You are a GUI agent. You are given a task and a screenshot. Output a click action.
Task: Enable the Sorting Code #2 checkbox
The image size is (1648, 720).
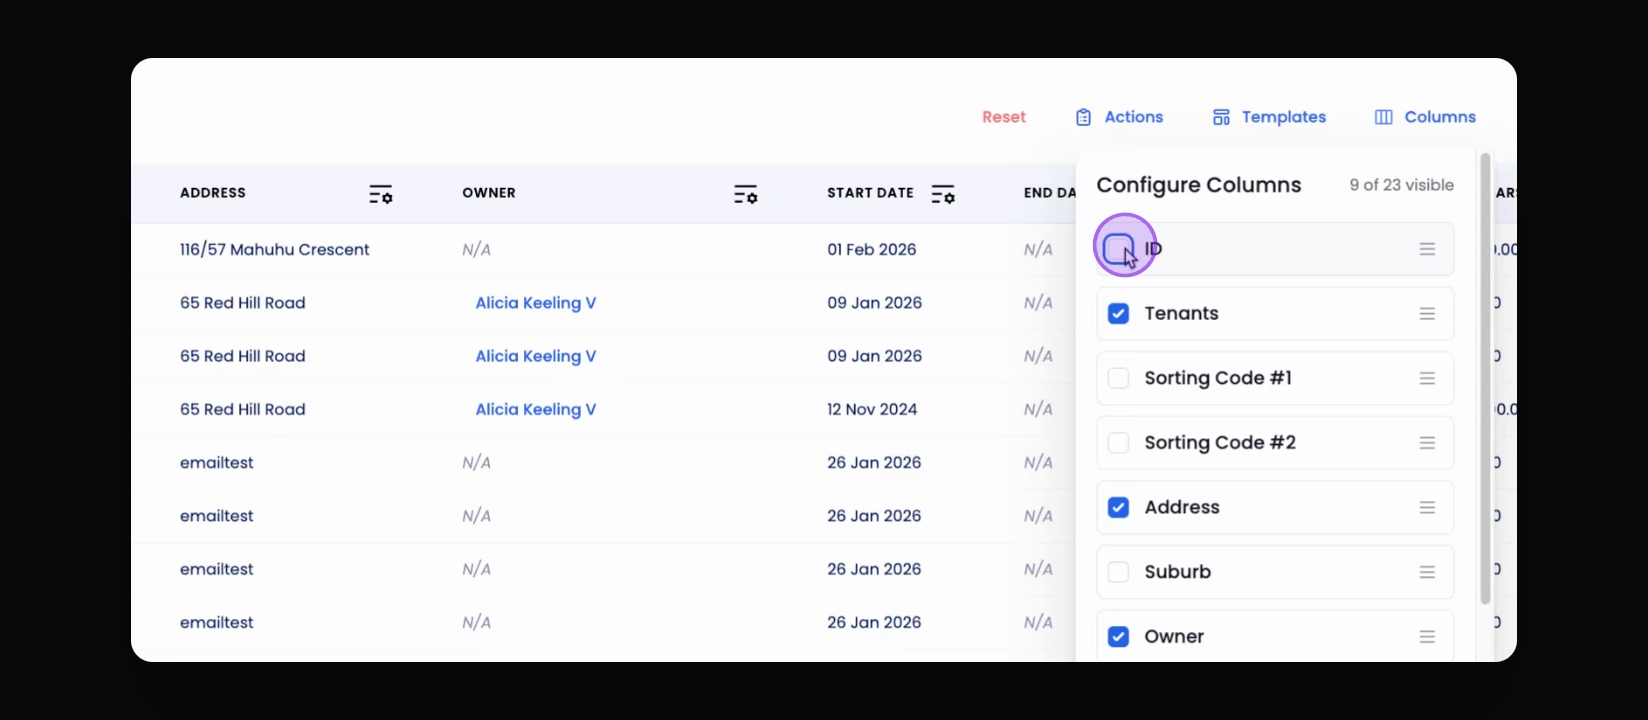(1119, 443)
